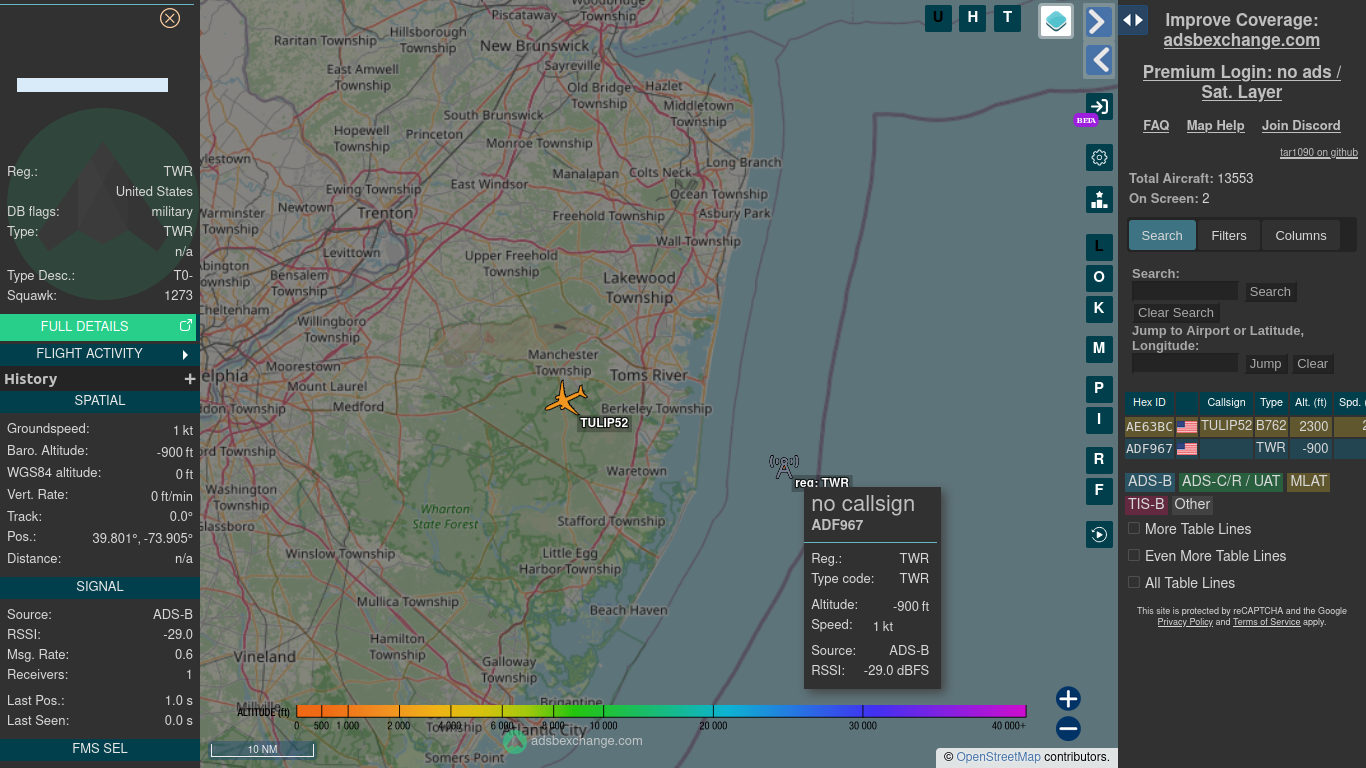This screenshot has width=1366, height=768.
Task: Sort table by Type column
Action: [1271, 402]
